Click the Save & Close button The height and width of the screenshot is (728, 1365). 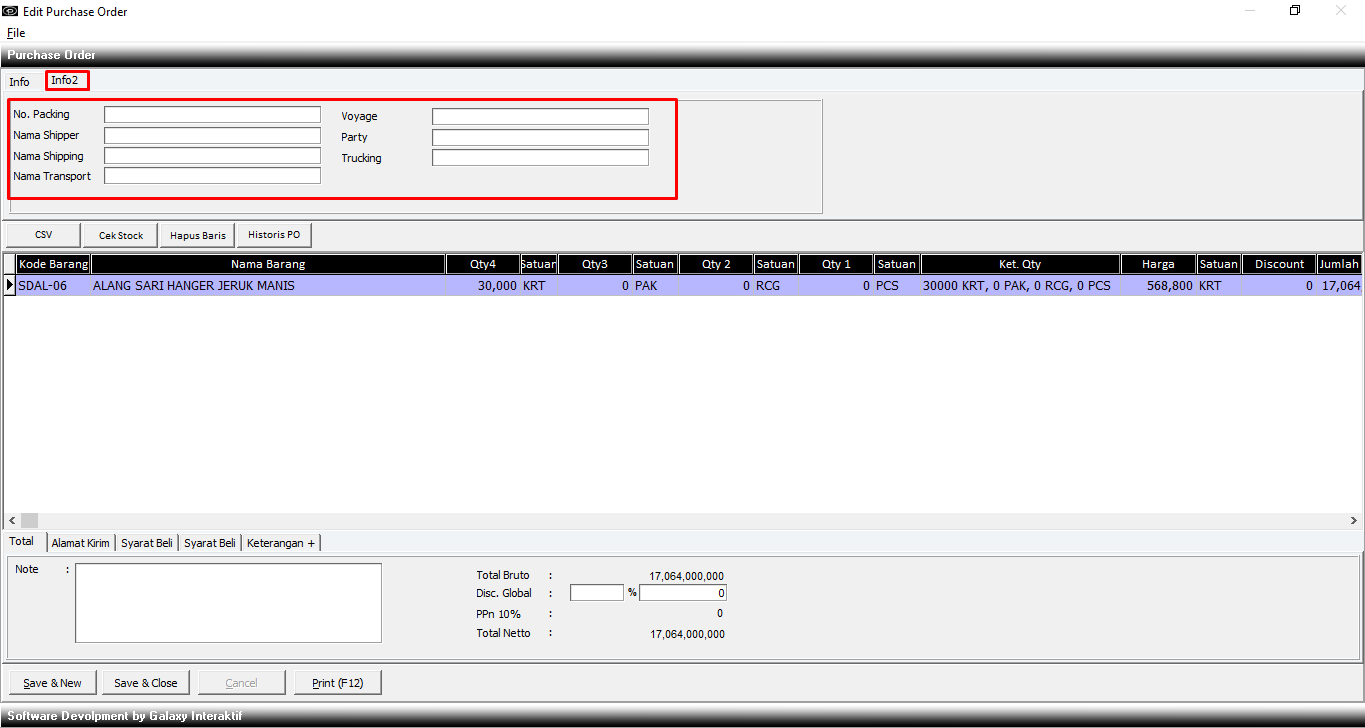click(x=146, y=683)
